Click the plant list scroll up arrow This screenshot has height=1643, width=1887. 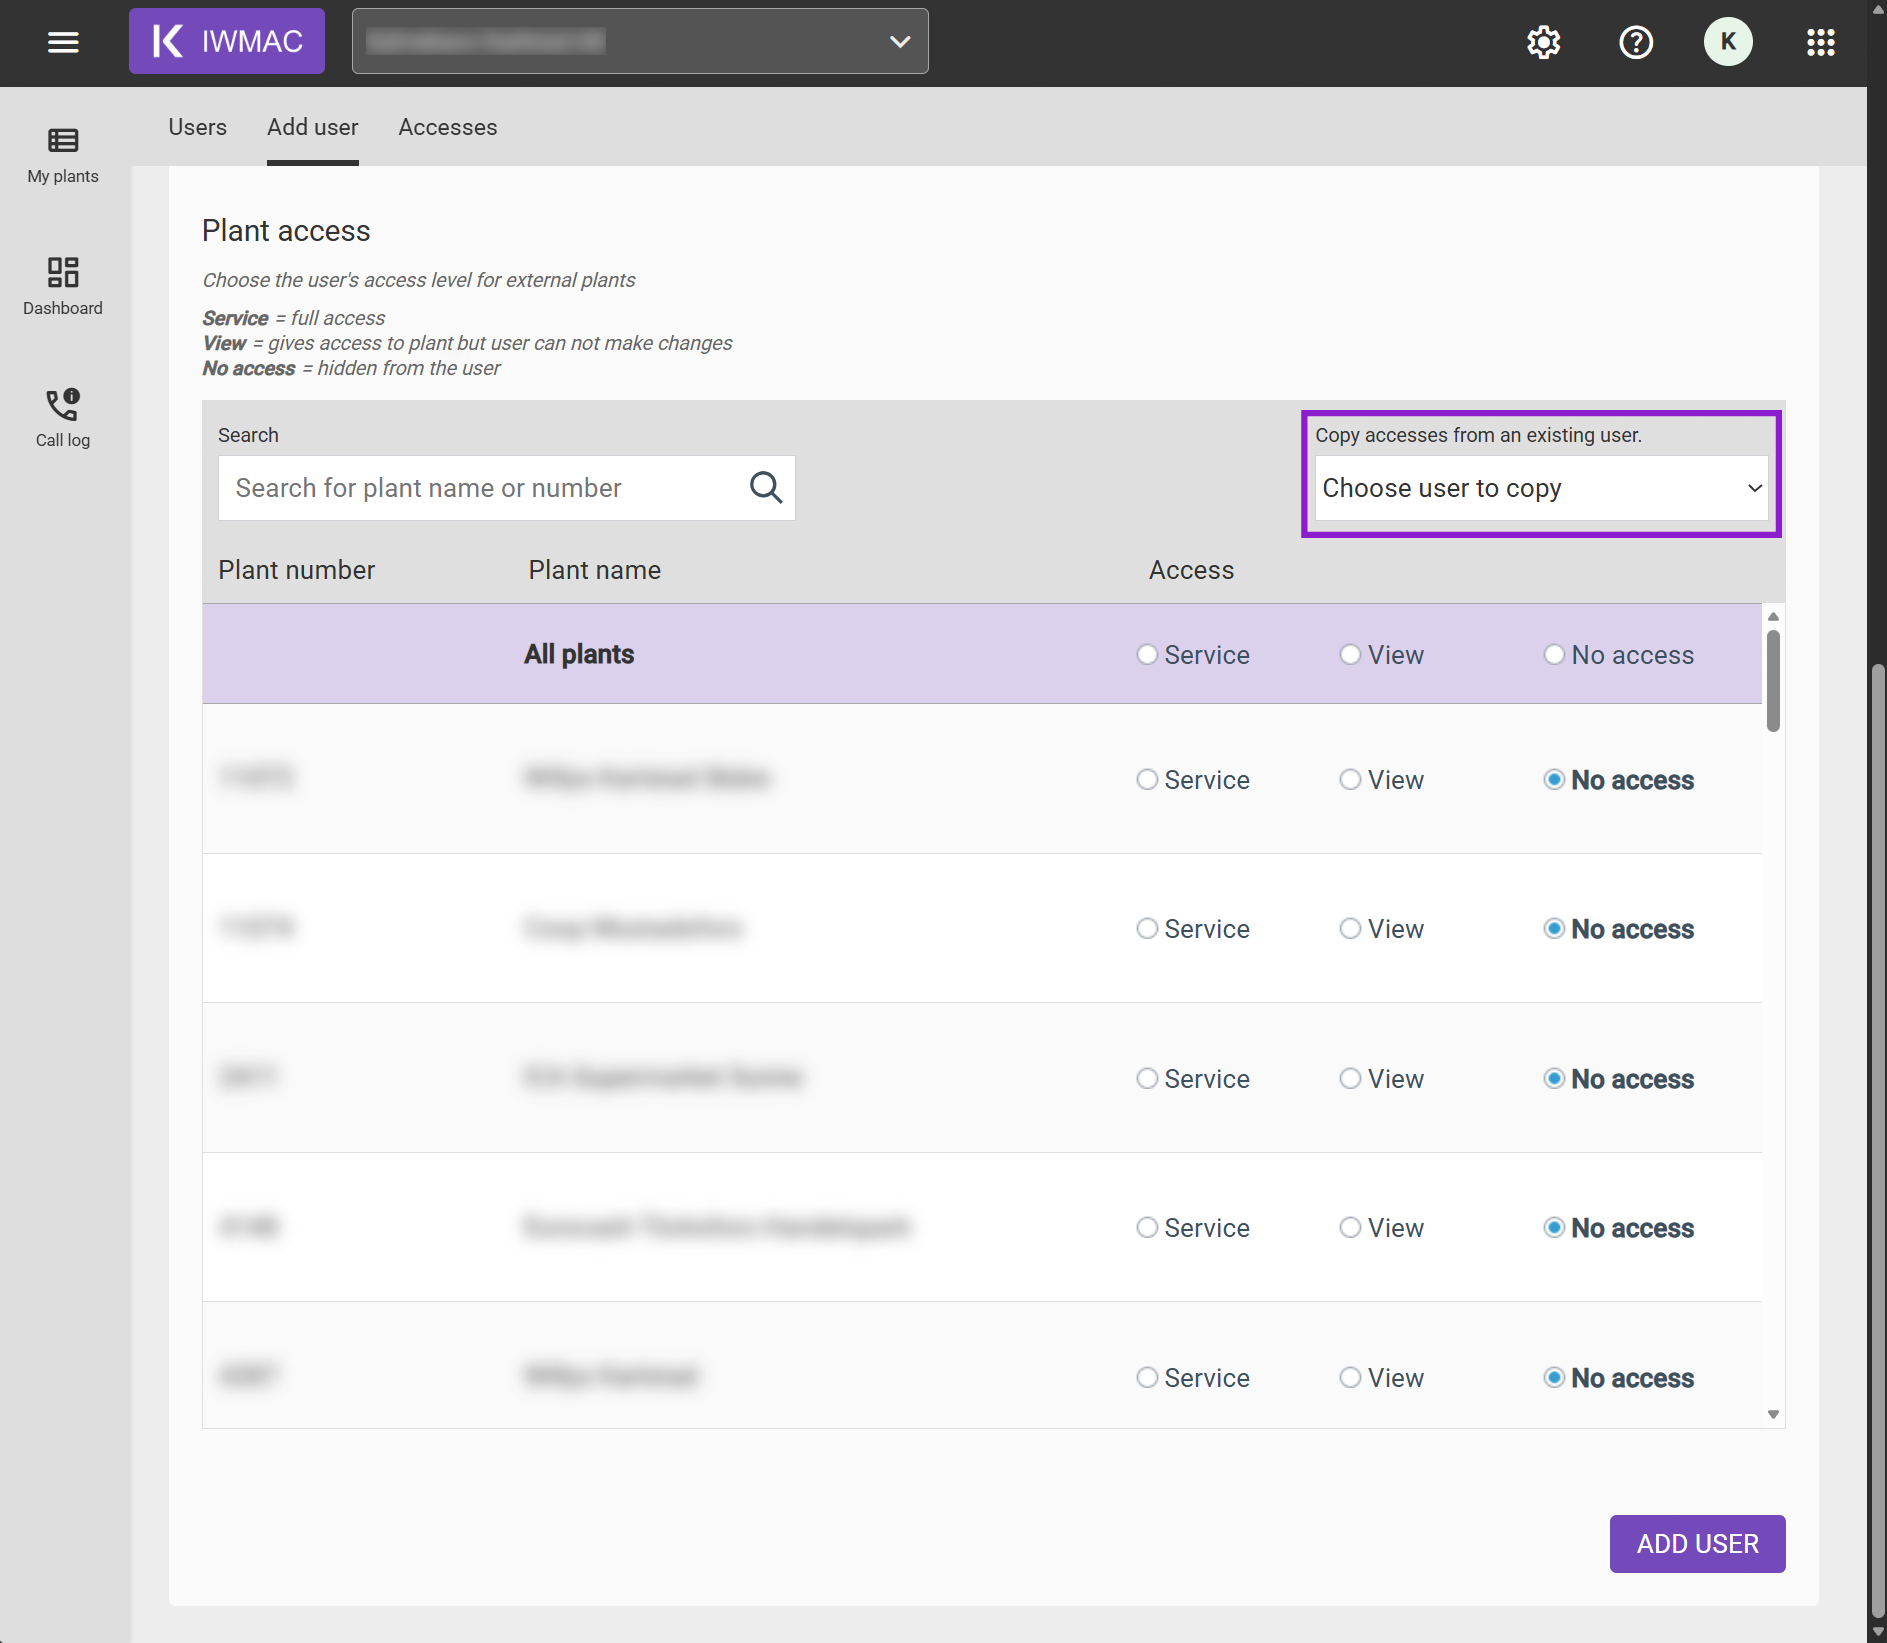click(1773, 616)
